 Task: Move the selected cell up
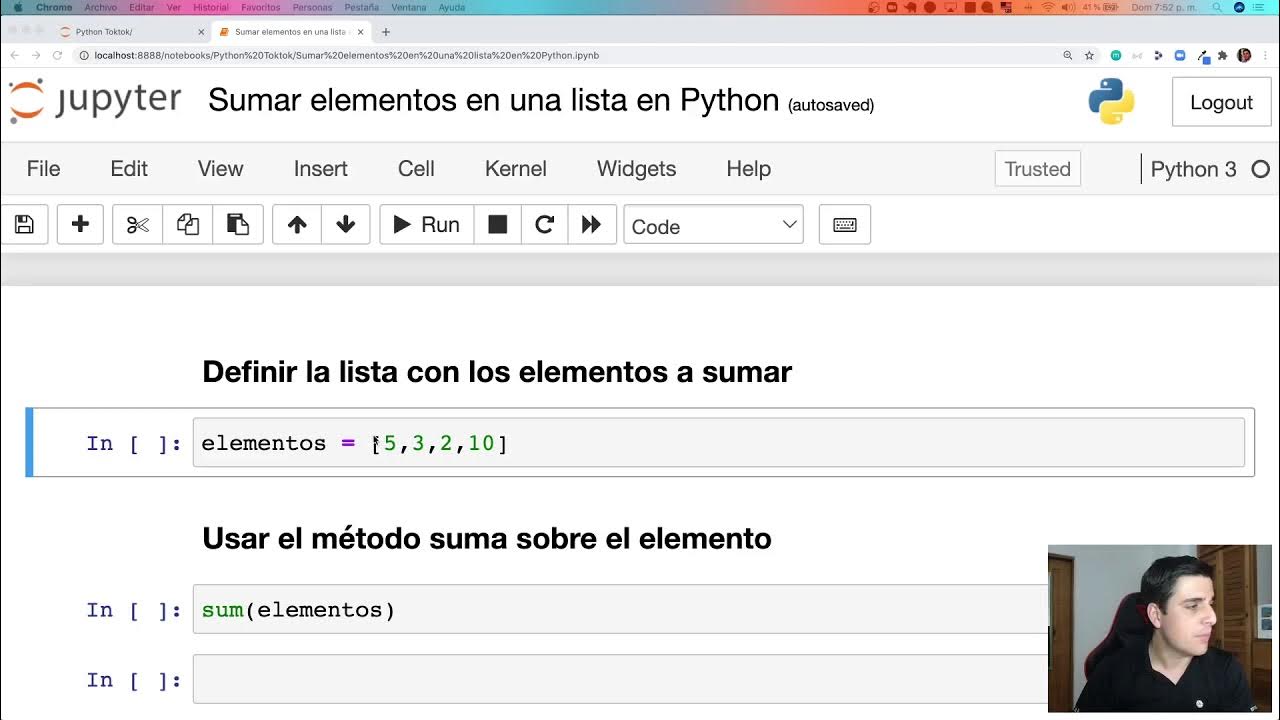tap(297, 225)
